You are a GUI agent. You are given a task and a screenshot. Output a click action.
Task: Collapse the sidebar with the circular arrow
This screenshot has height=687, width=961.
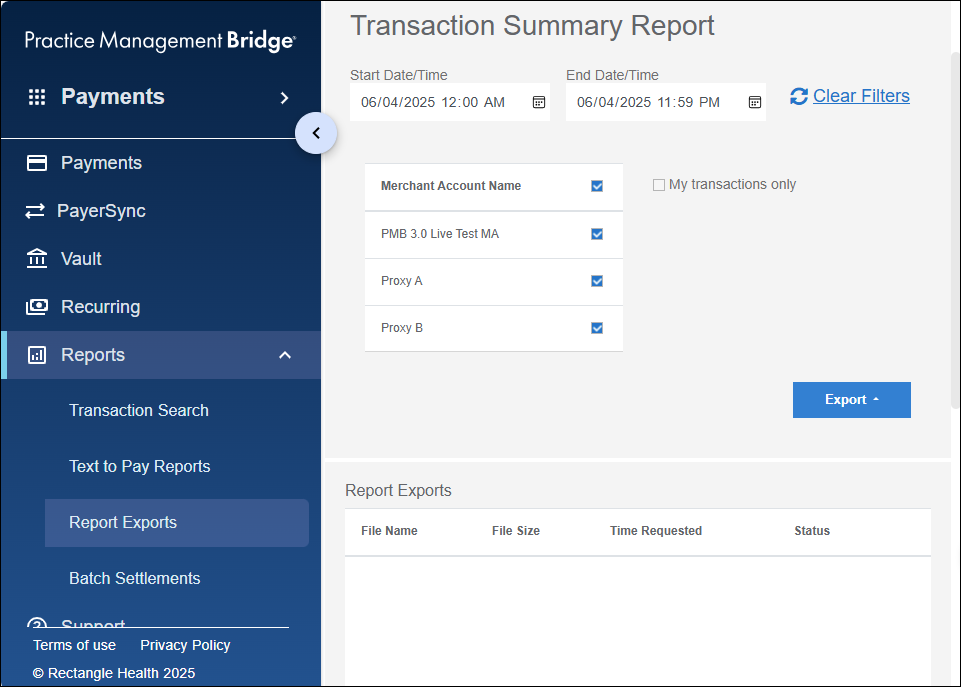coord(316,132)
